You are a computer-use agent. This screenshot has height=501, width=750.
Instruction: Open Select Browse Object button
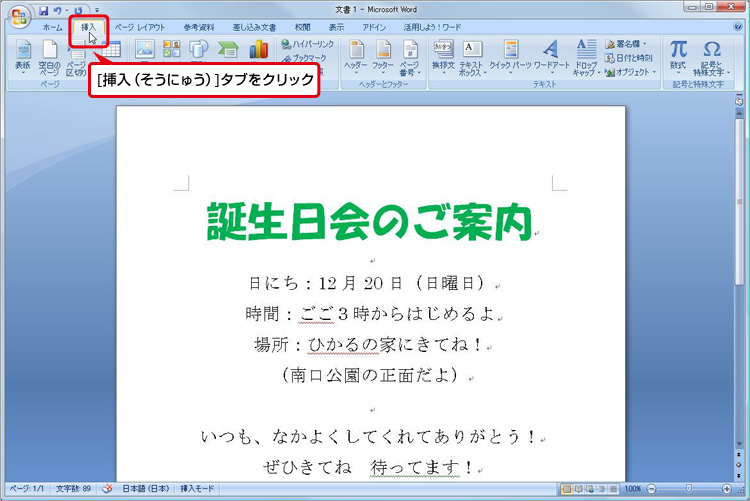739,465
